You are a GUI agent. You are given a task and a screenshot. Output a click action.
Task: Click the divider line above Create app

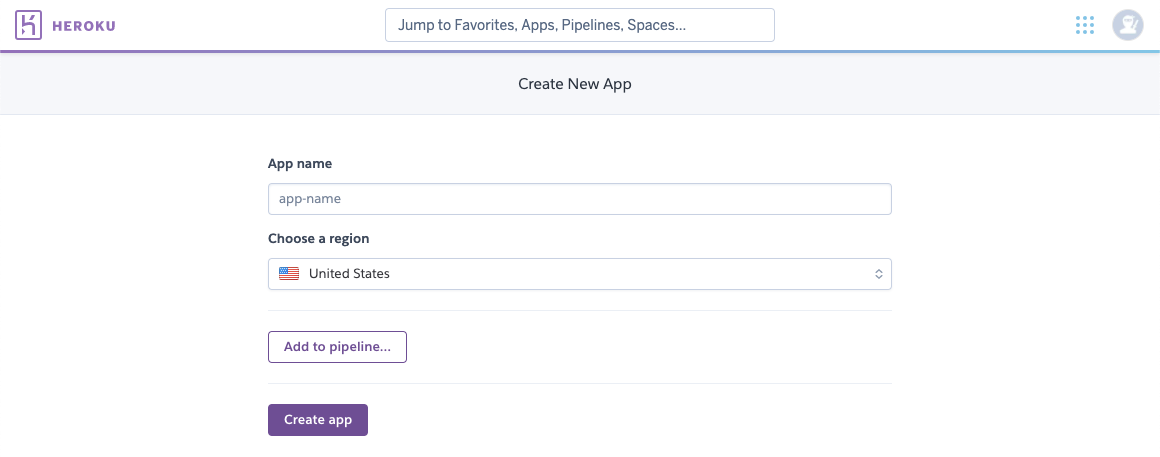tap(579, 383)
